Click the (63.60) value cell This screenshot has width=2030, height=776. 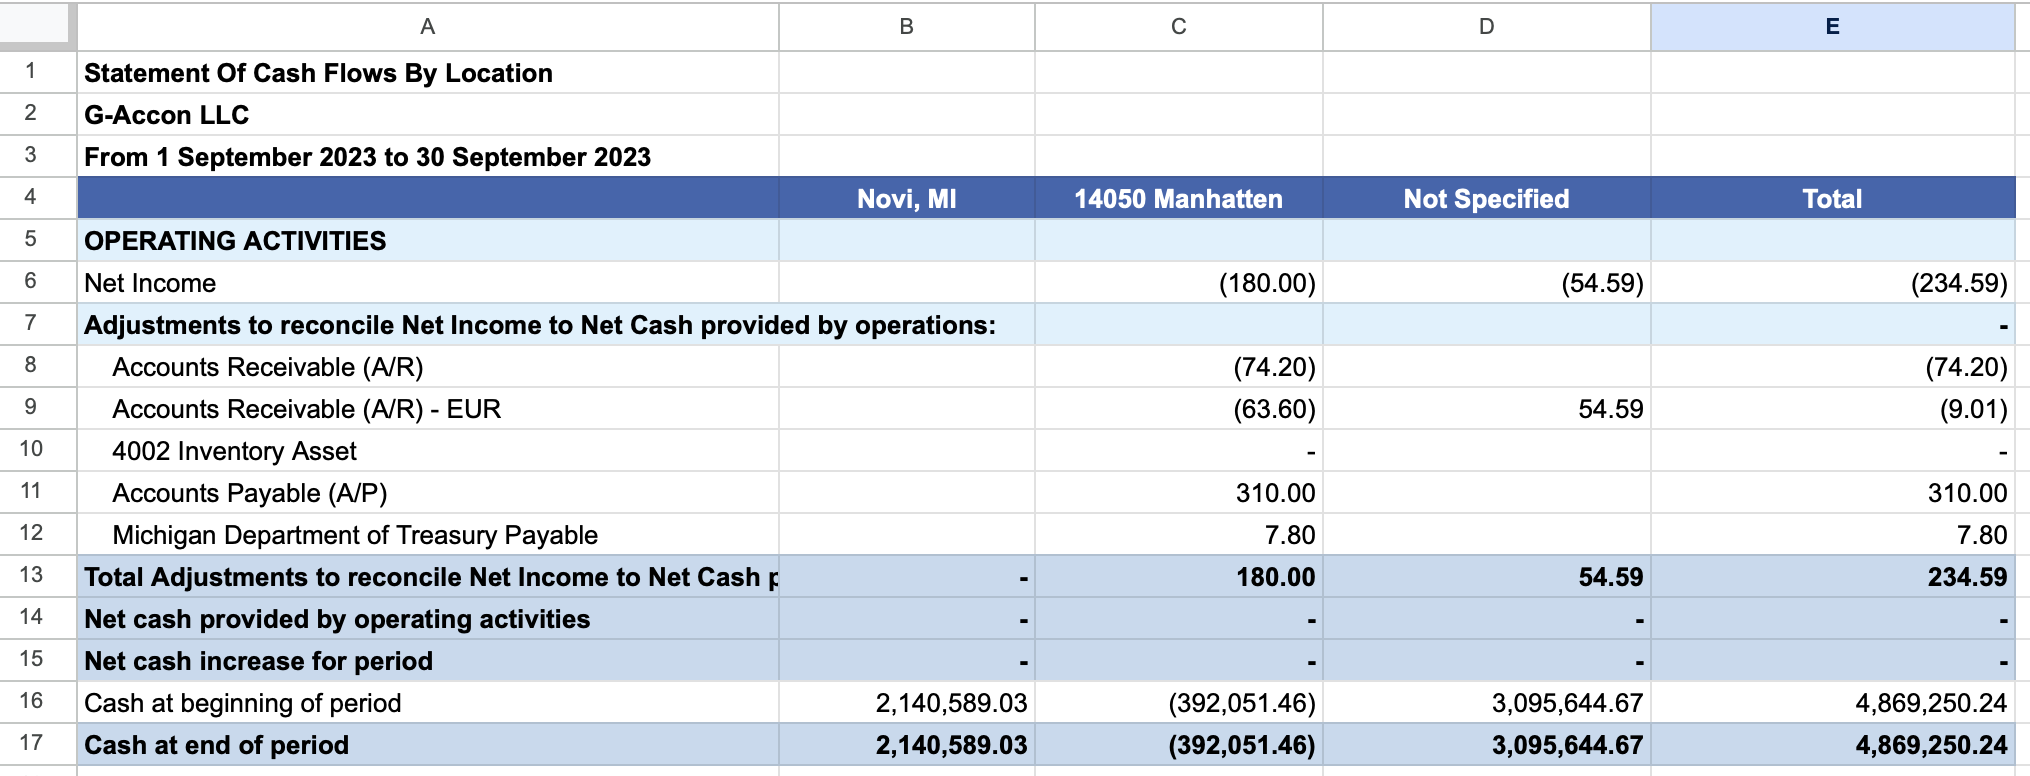pyautogui.click(x=1179, y=408)
